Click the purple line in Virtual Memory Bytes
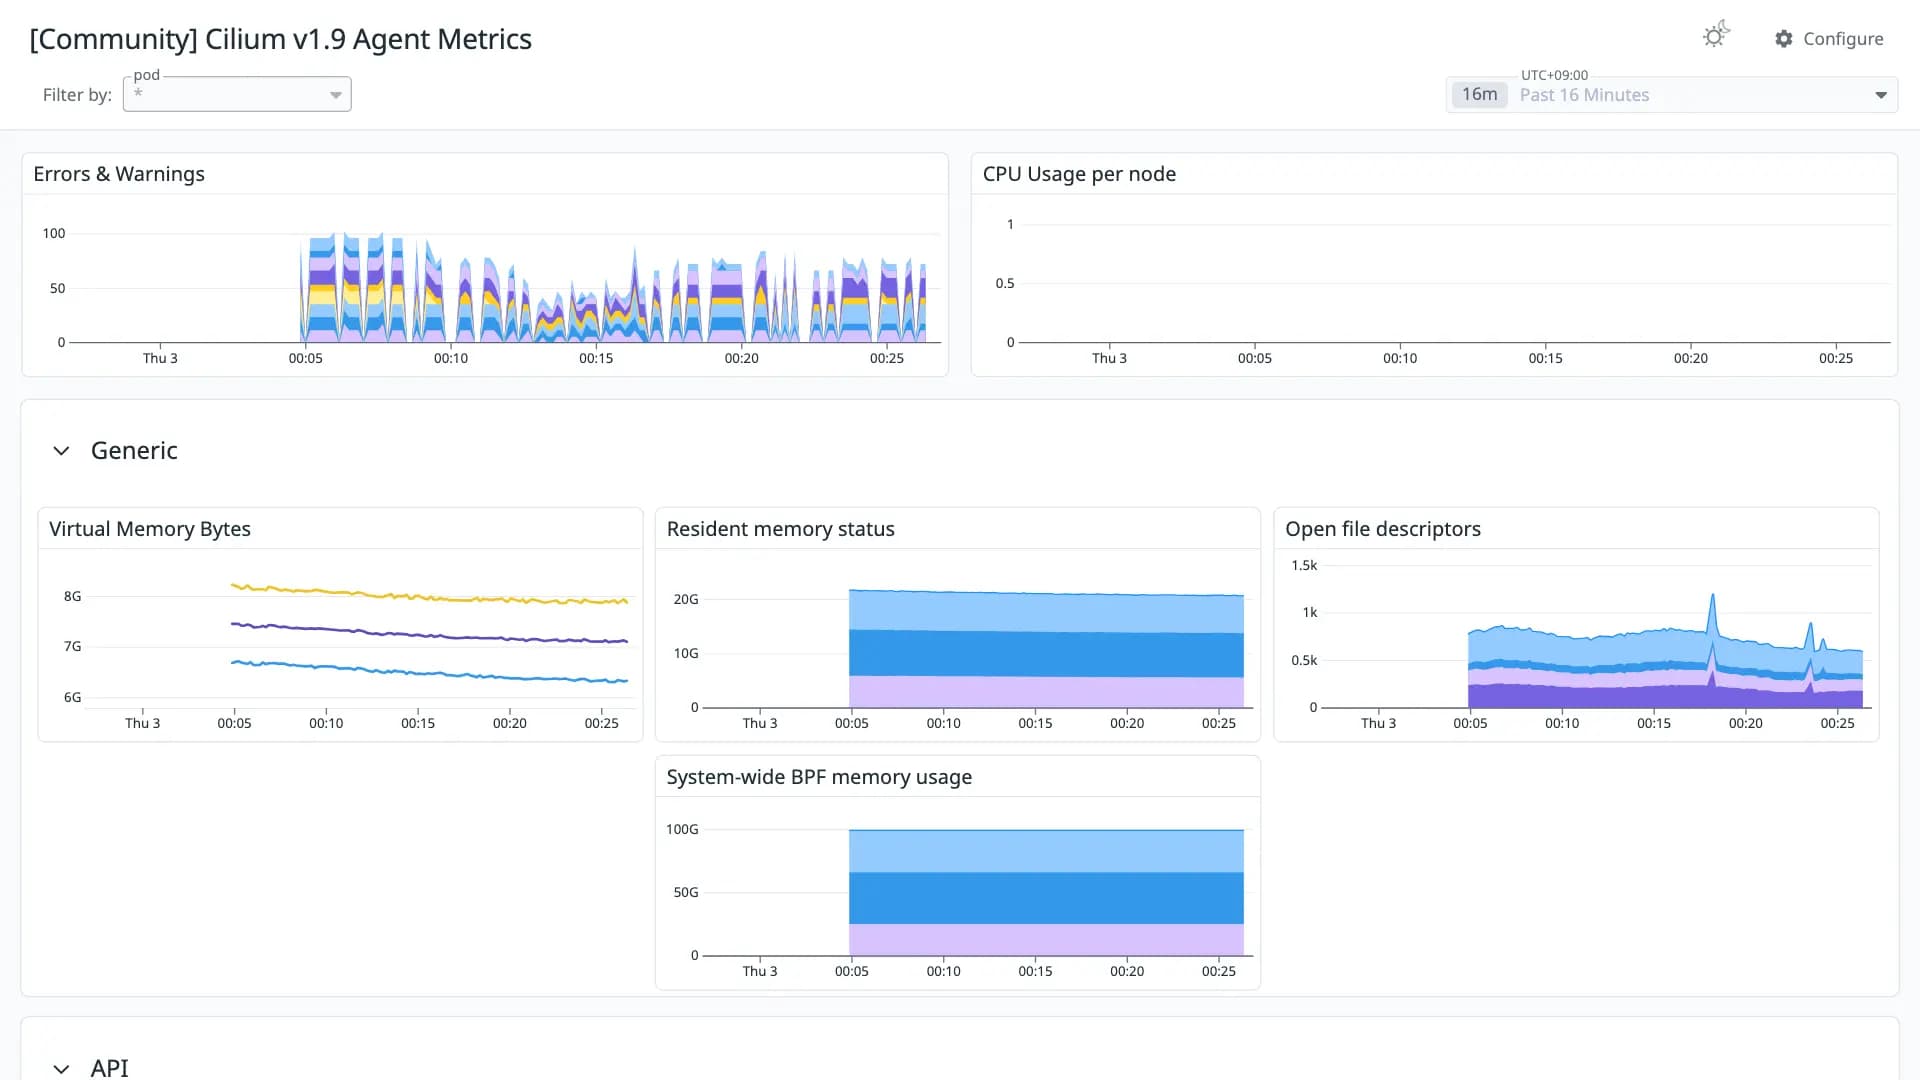The height and width of the screenshot is (1080, 1920). 430,634
